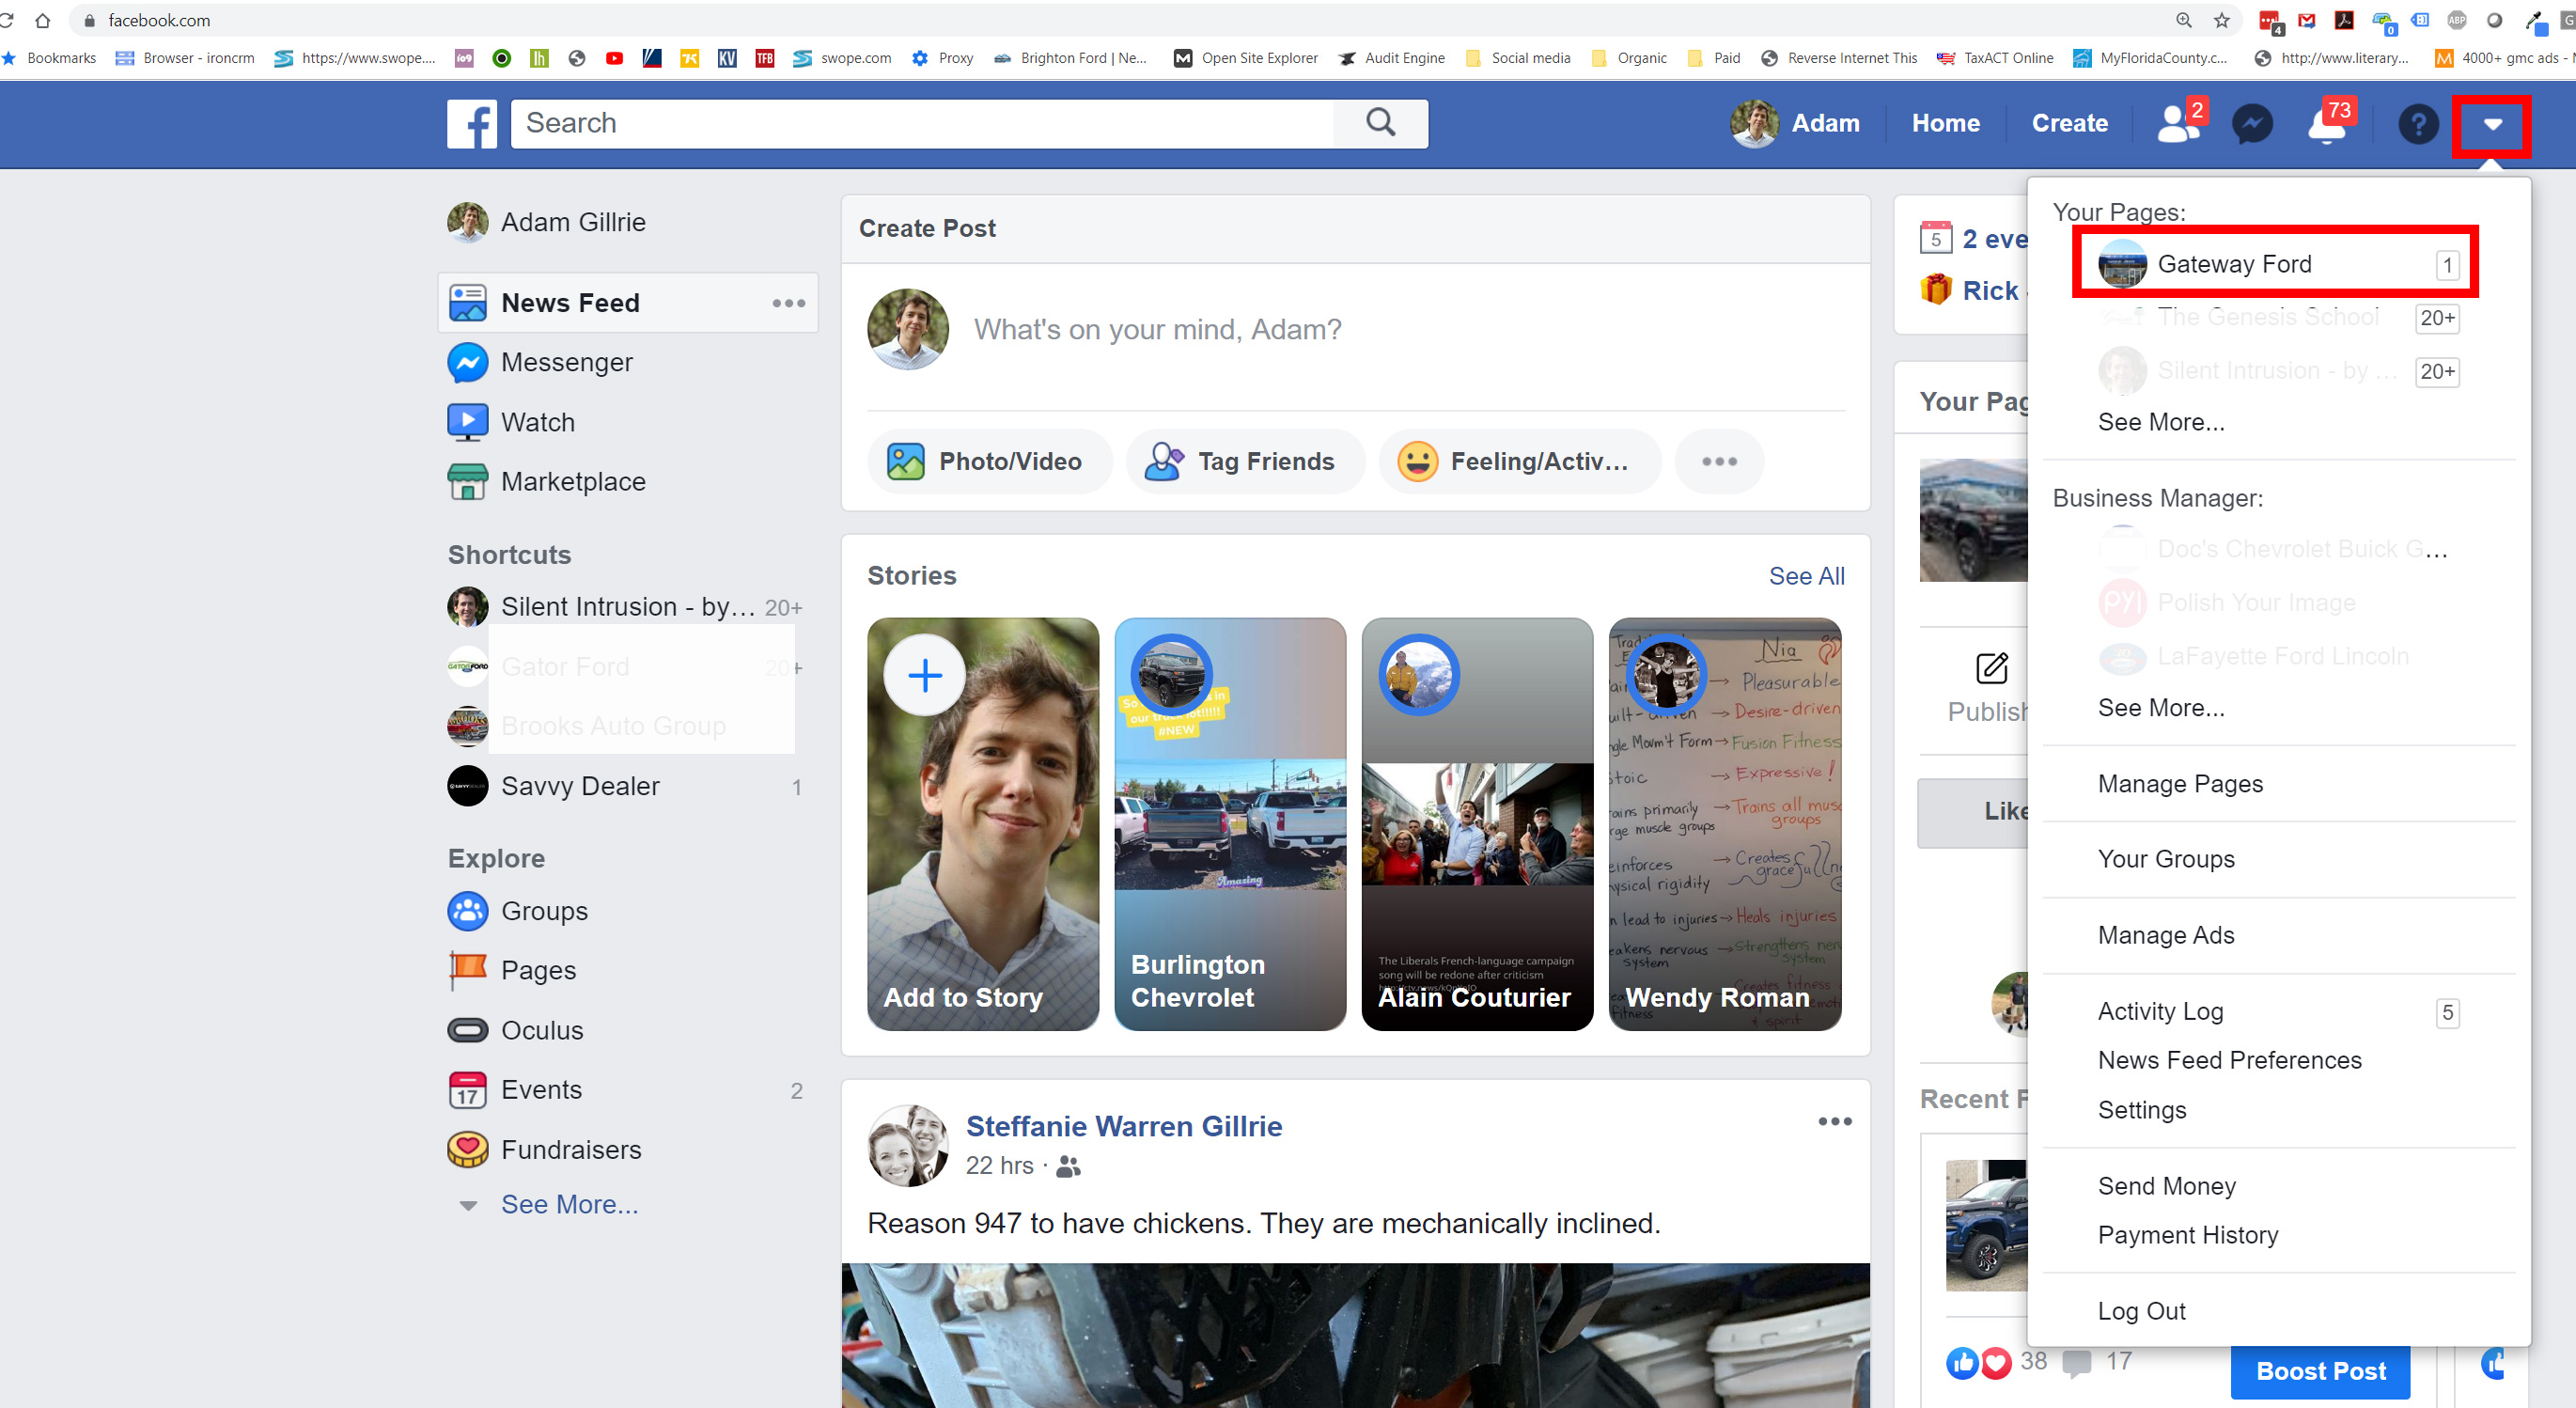This screenshot has height=1408, width=2576.
Task: Bookmark this page with the star icon
Action: [x=2222, y=20]
